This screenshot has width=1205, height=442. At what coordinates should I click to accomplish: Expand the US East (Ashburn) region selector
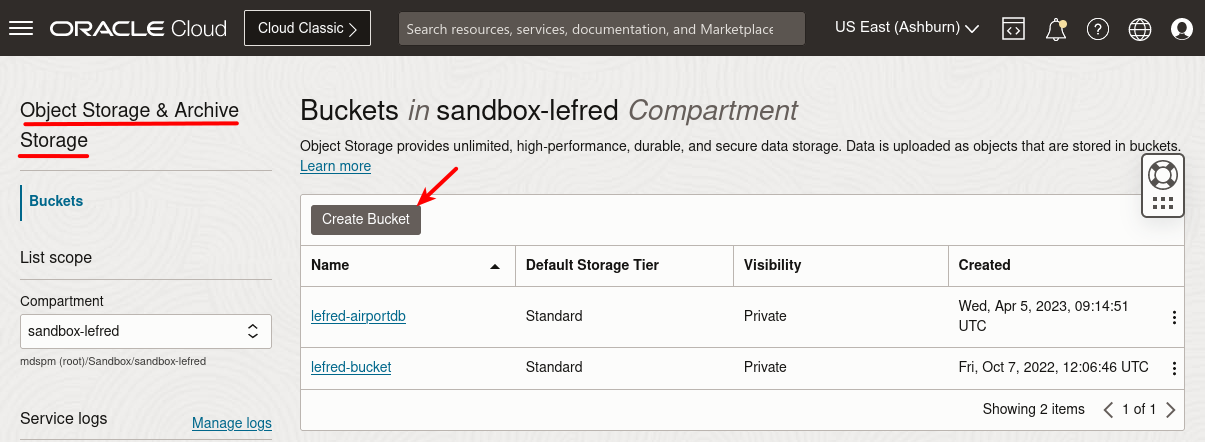coord(906,28)
